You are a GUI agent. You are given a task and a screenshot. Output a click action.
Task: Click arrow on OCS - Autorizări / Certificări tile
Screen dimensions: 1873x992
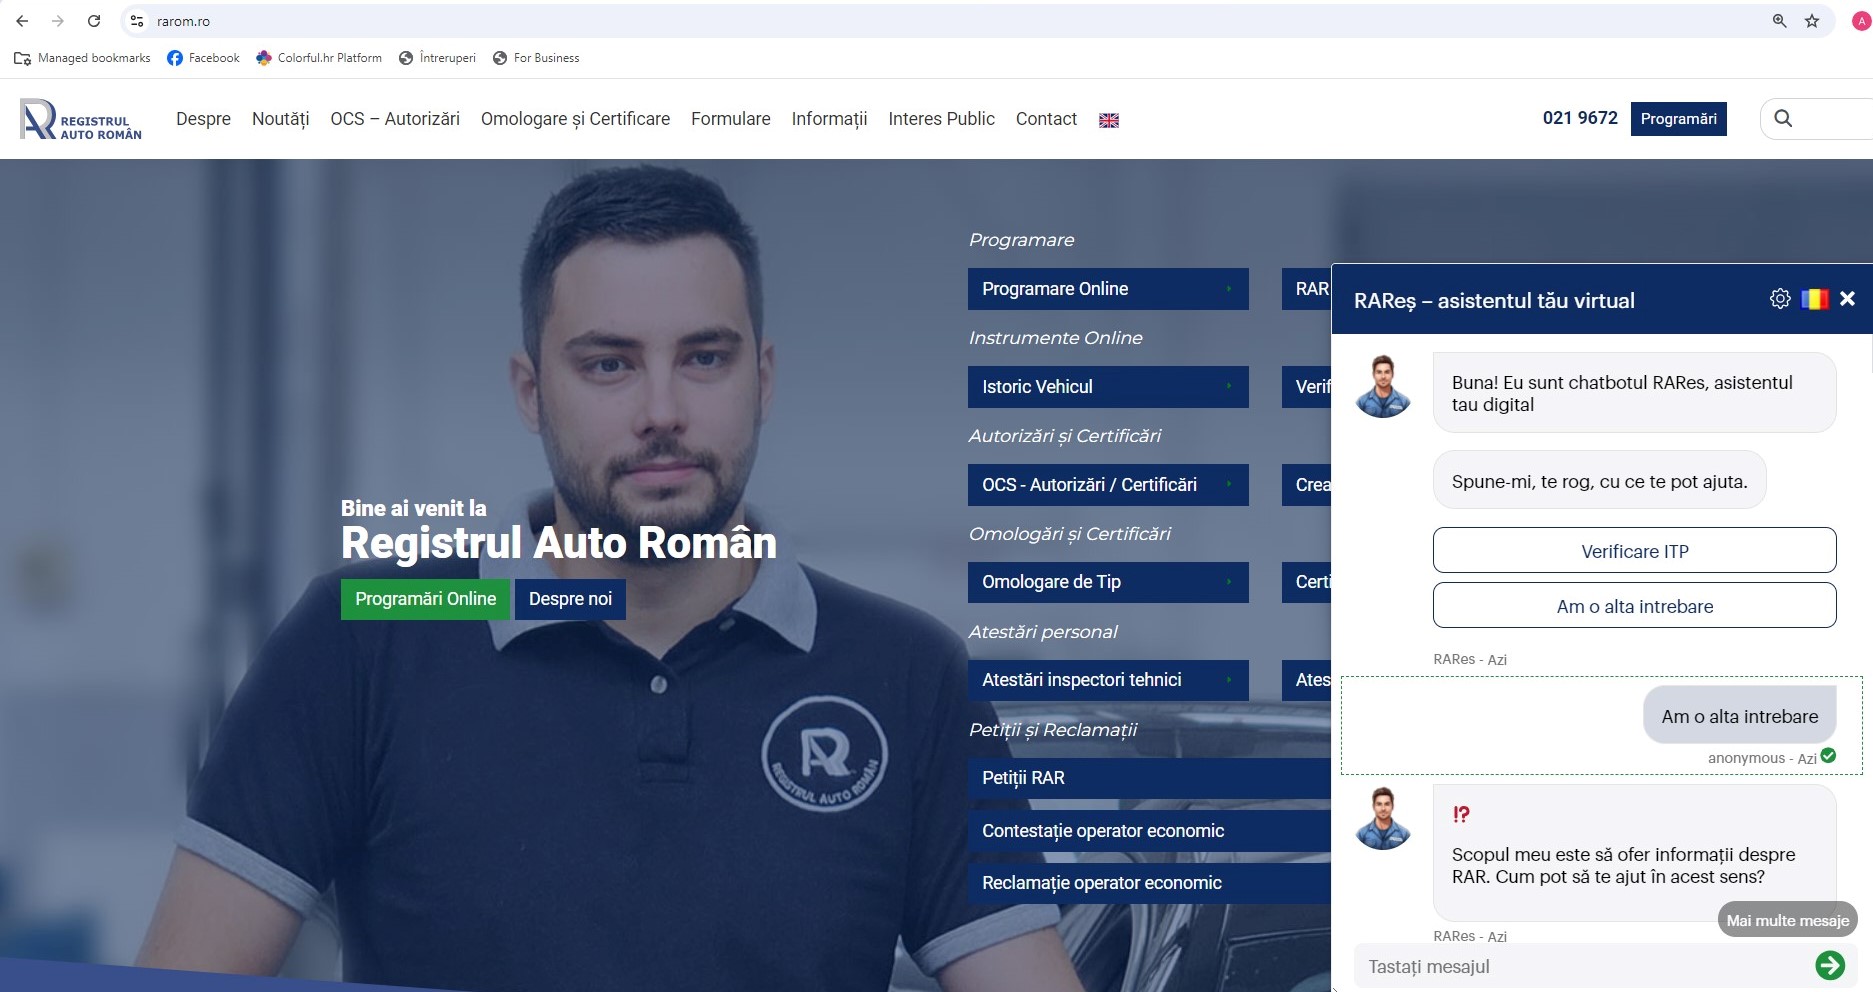(1229, 485)
